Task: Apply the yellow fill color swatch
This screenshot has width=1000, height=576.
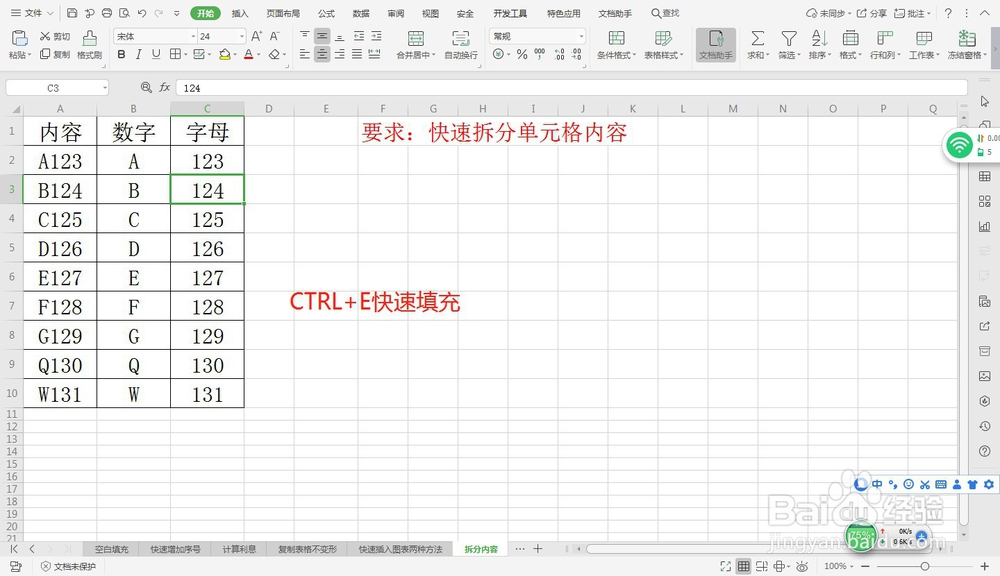Action: click(x=224, y=54)
